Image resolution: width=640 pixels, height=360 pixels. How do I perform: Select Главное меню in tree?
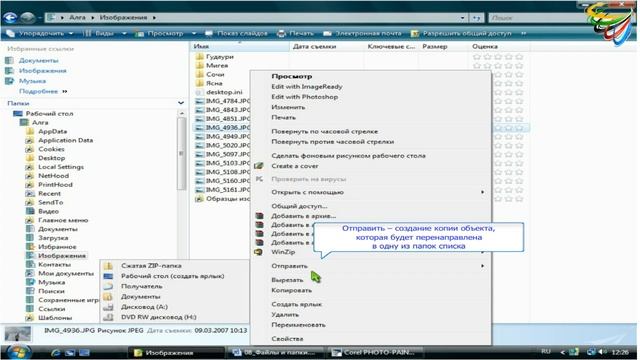pos(63,220)
